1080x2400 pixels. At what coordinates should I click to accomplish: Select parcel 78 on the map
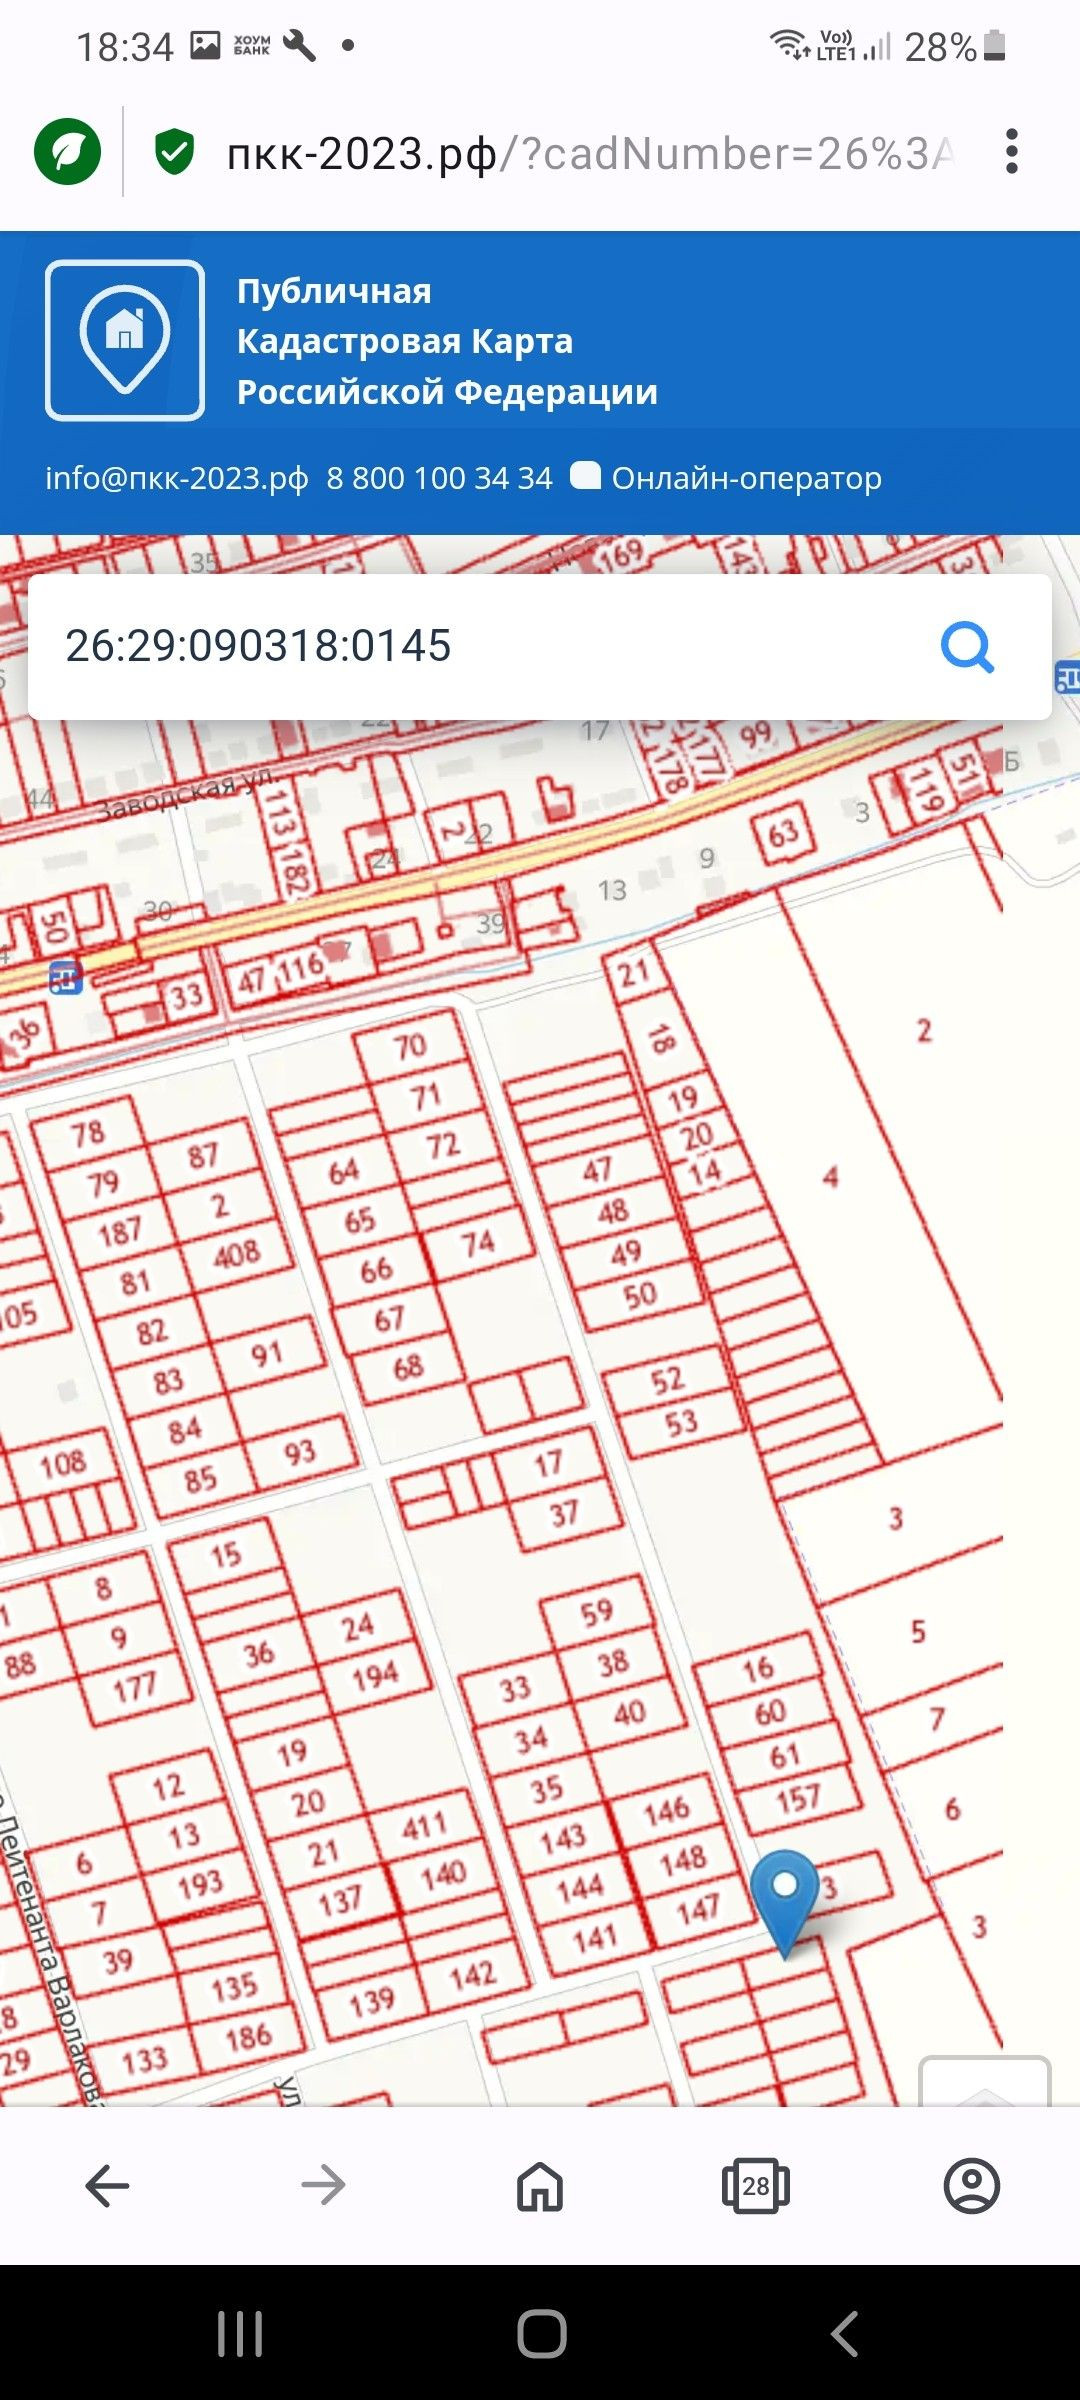tap(88, 1133)
